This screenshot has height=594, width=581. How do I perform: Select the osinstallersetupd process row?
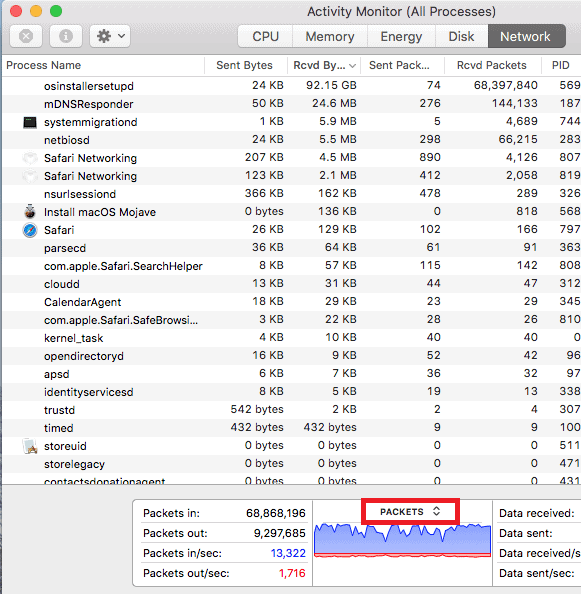(x=292, y=86)
